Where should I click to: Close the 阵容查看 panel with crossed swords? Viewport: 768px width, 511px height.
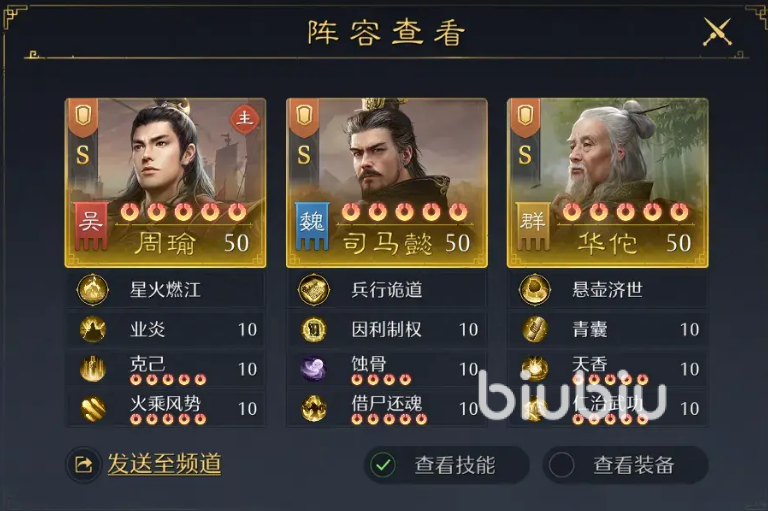click(717, 32)
